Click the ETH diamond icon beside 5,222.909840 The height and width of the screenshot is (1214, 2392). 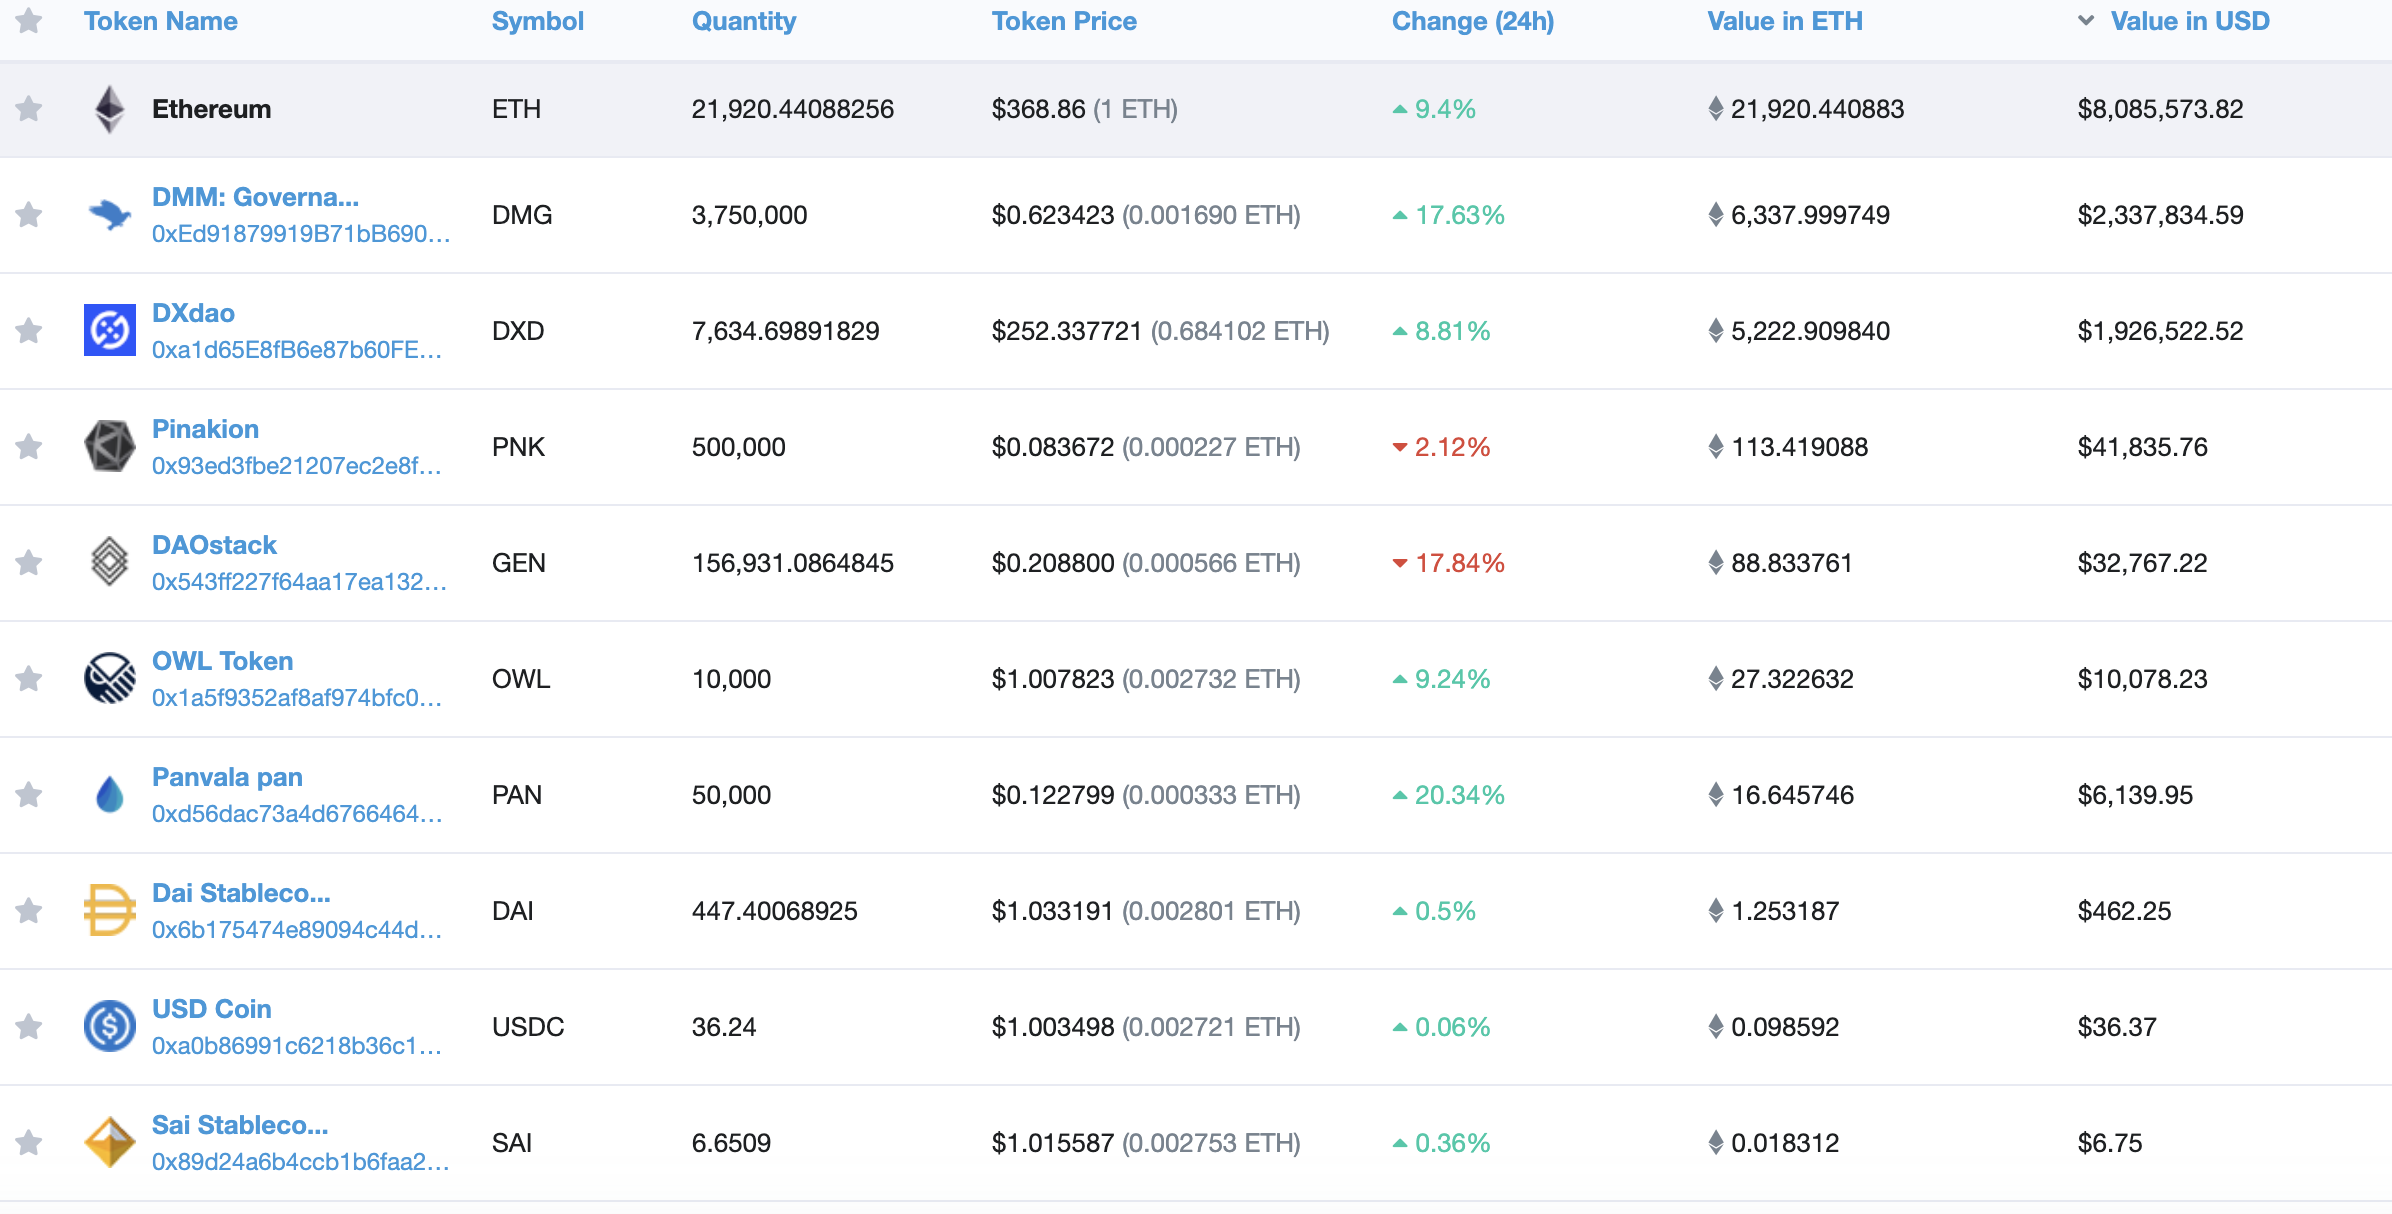1716,331
